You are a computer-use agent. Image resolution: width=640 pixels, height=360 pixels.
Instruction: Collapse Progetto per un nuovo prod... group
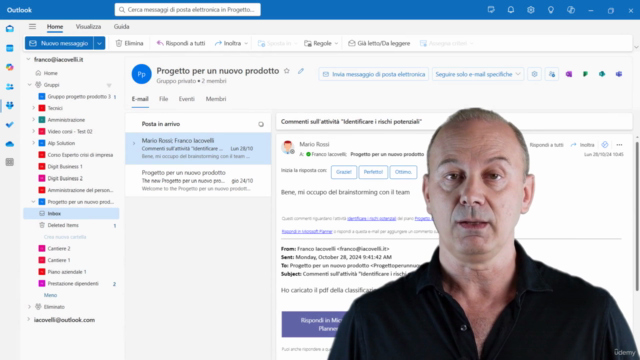(x=33, y=202)
